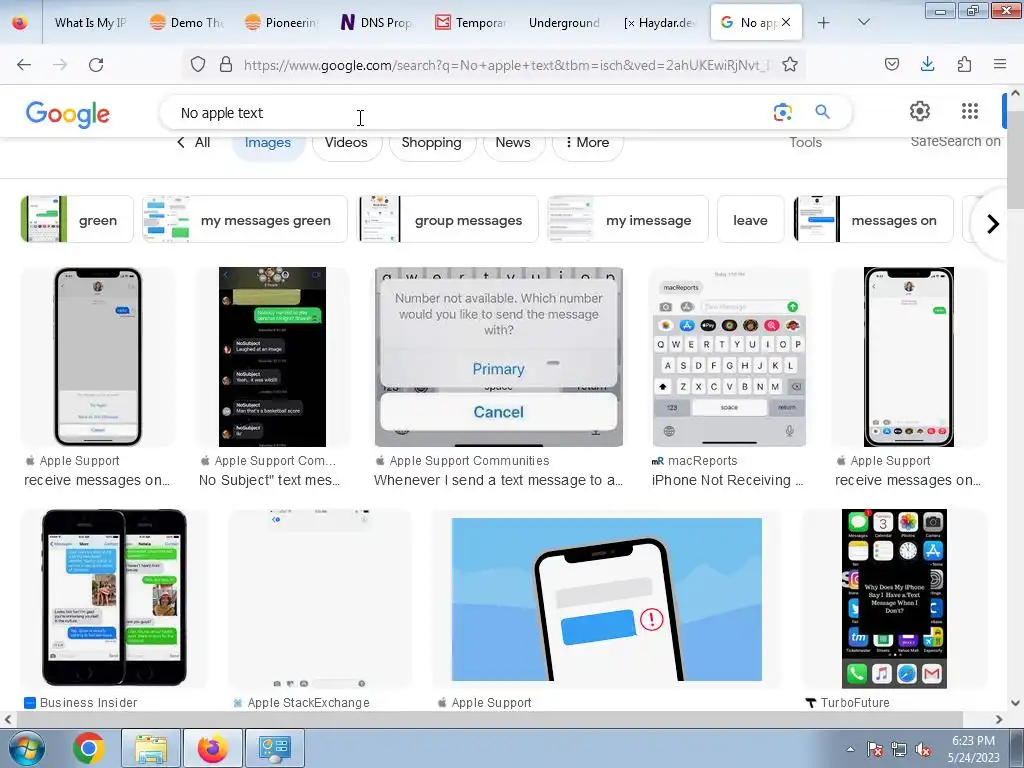The width and height of the screenshot is (1024, 768).
Task: Switch to the 'Haydar.de' browser tab
Action: pyautogui.click(x=660, y=23)
